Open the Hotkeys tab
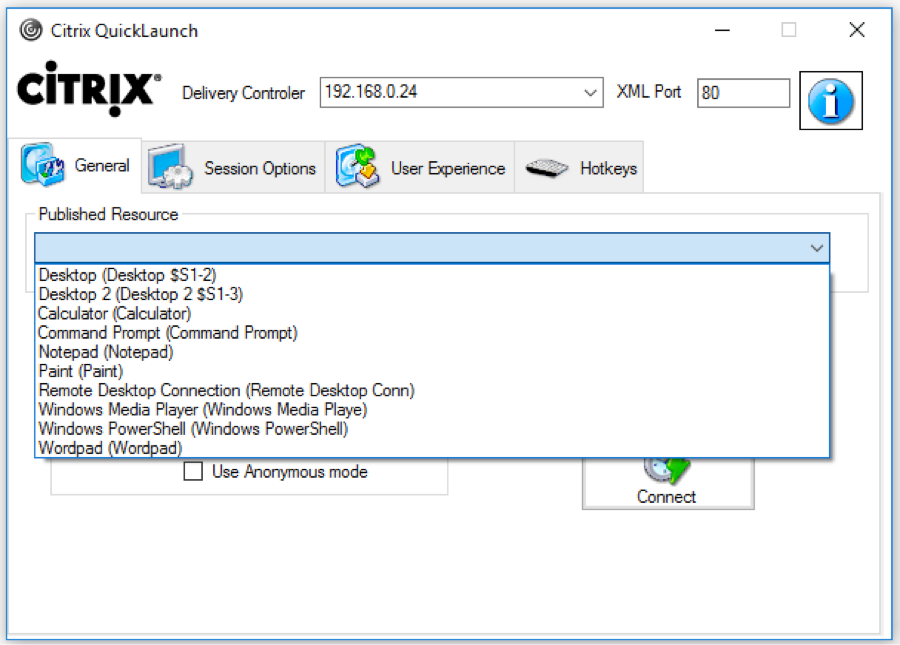The width and height of the screenshot is (900, 645). coord(579,167)
